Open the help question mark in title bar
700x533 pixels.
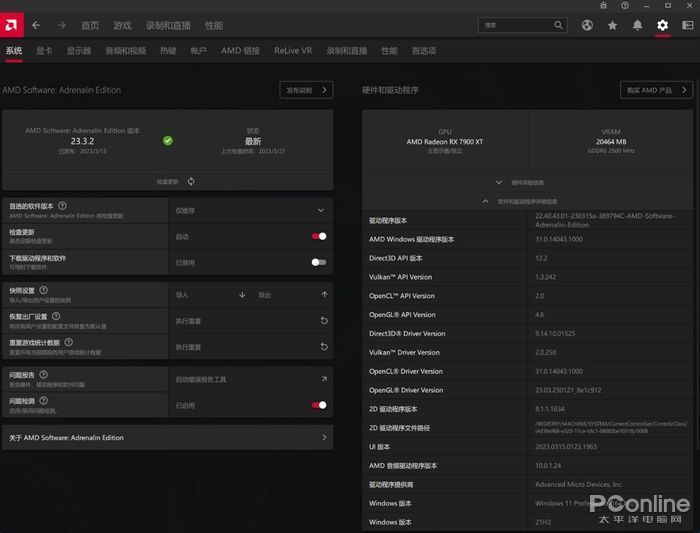[x=625, y=5]
